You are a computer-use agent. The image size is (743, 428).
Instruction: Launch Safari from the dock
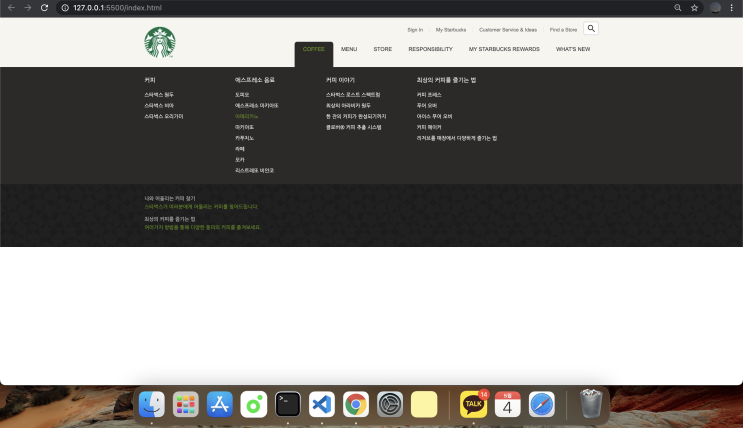click(542, 404)
